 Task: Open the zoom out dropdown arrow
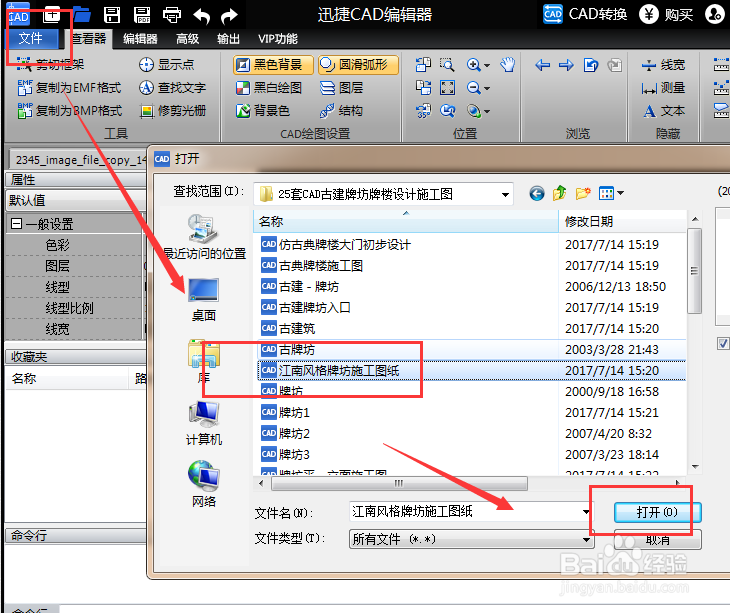[x=487, y=88]
